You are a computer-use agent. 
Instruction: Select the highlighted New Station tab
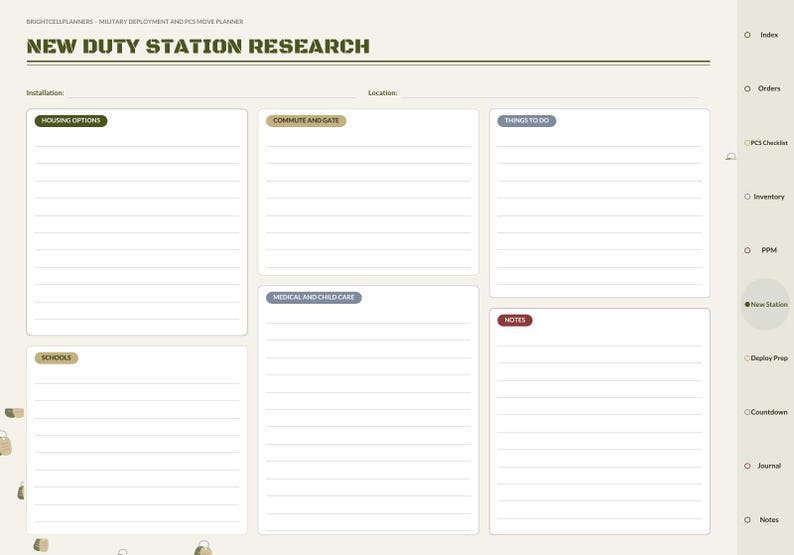766,304
